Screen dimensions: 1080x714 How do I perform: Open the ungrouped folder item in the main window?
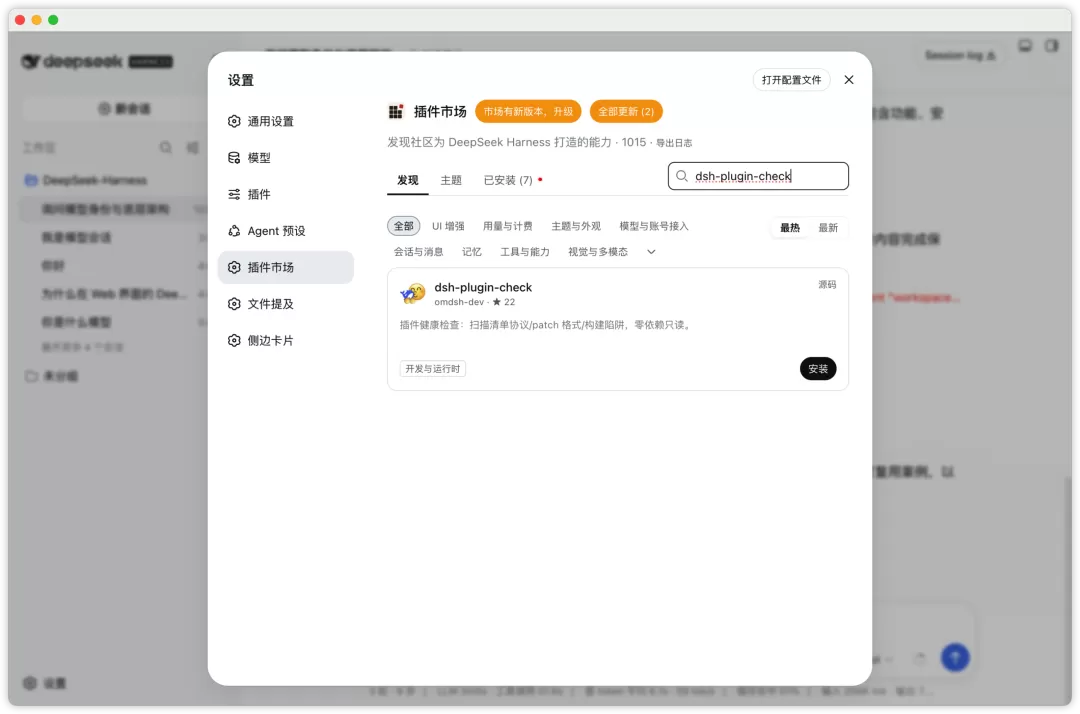tap(52, 377)
